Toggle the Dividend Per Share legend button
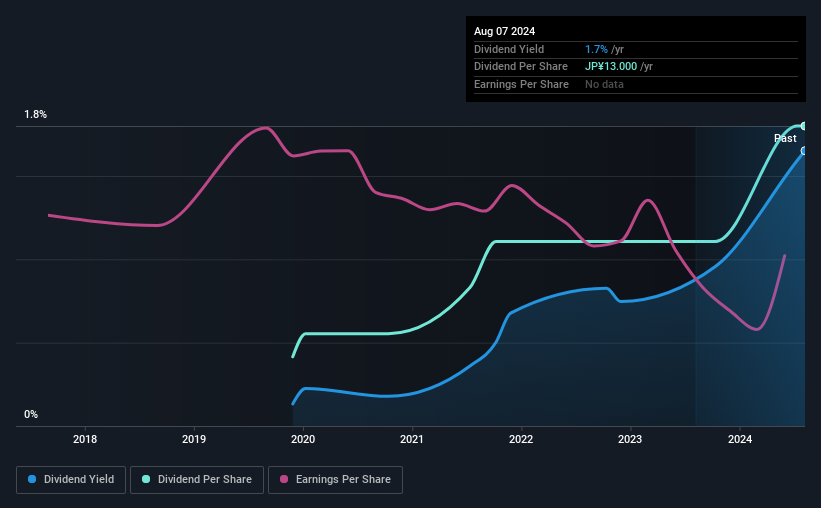Image resolution: width=821 pixels, height=508 pixels. click(x=197, y=480)
